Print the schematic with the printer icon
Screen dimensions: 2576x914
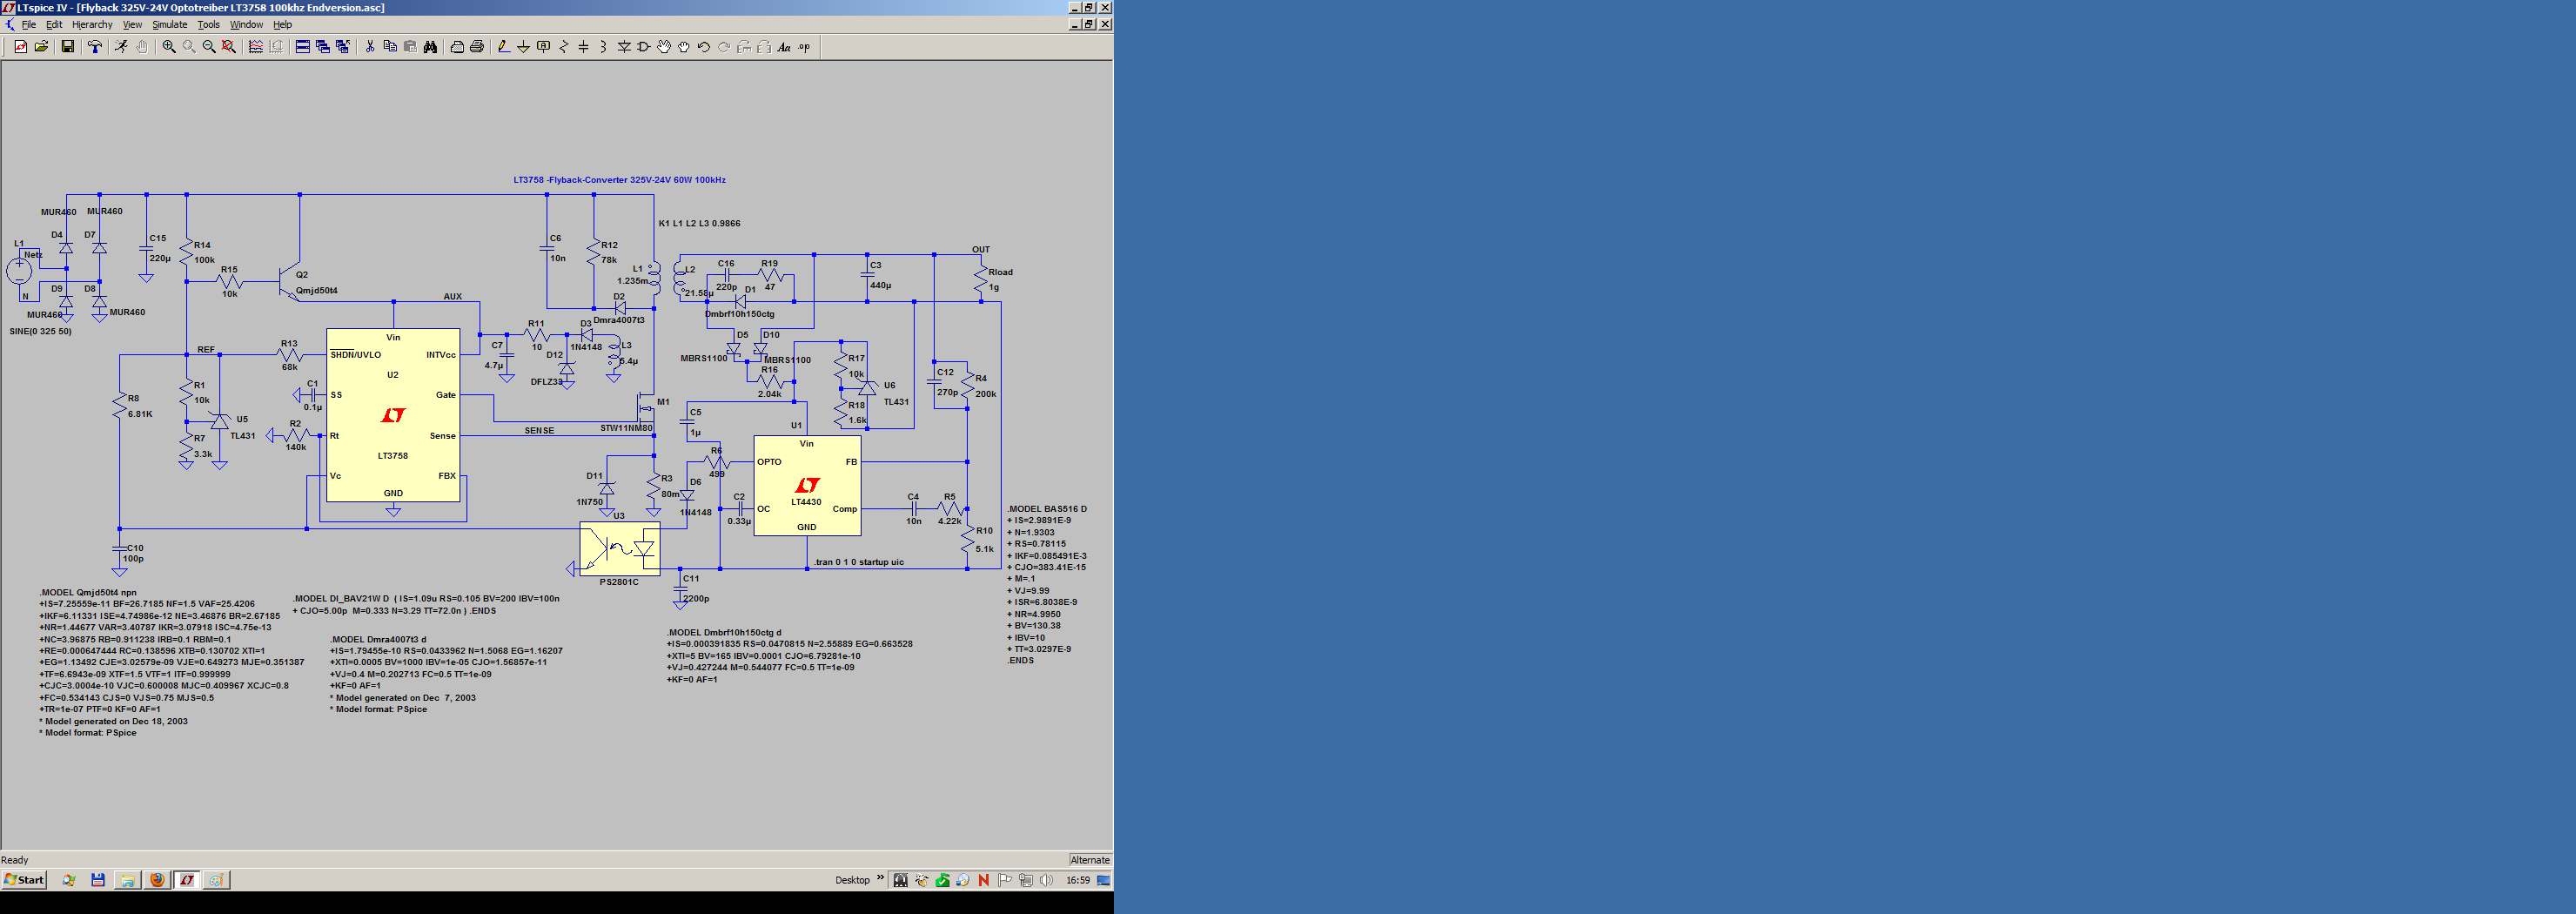pyautogui.click(x=477, y=47)
